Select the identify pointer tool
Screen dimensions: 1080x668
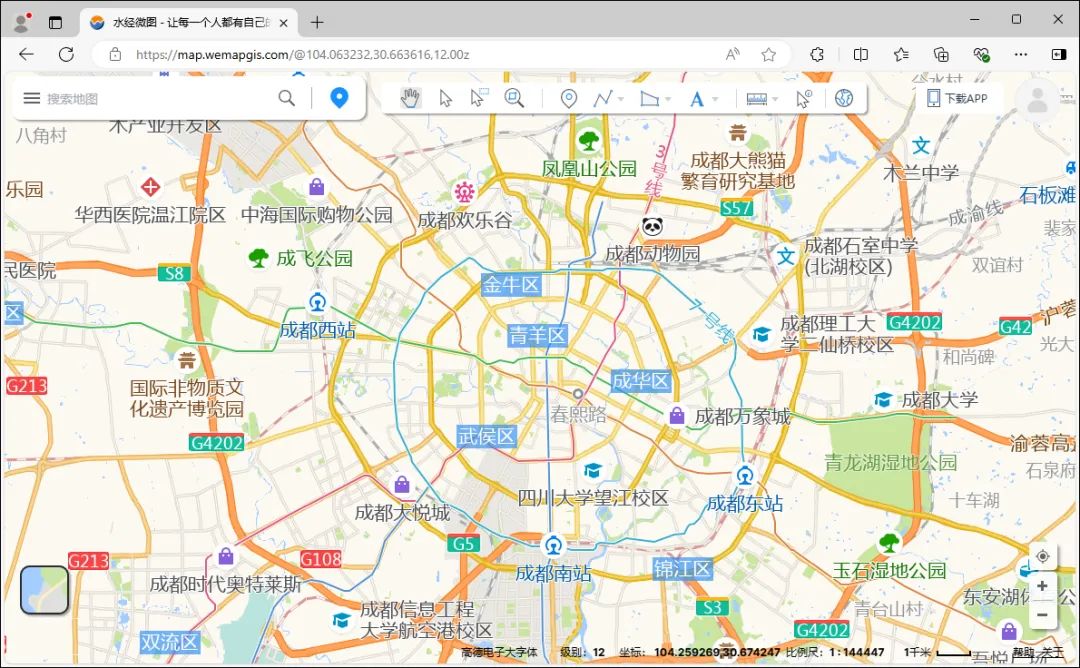point(803,98)
